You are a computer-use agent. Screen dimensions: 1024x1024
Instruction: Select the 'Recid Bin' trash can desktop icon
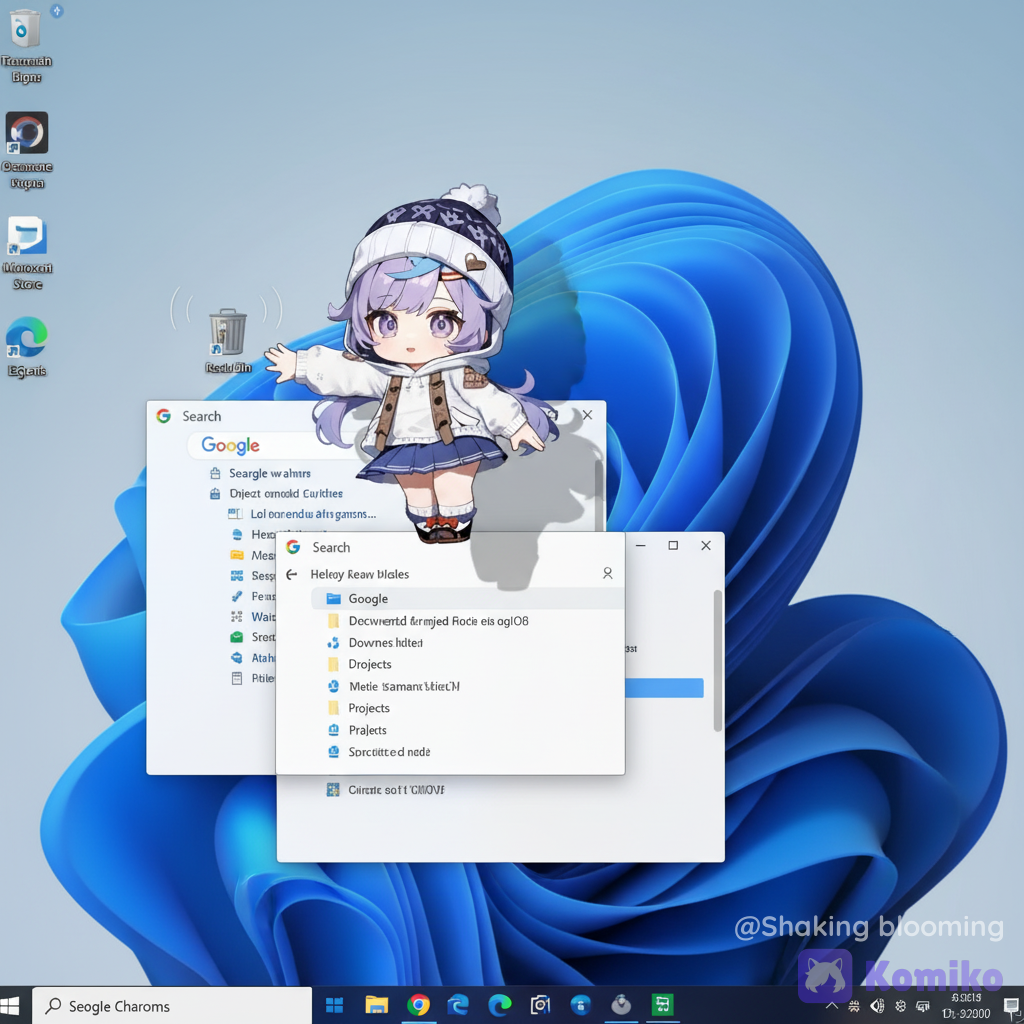(228, 340)
